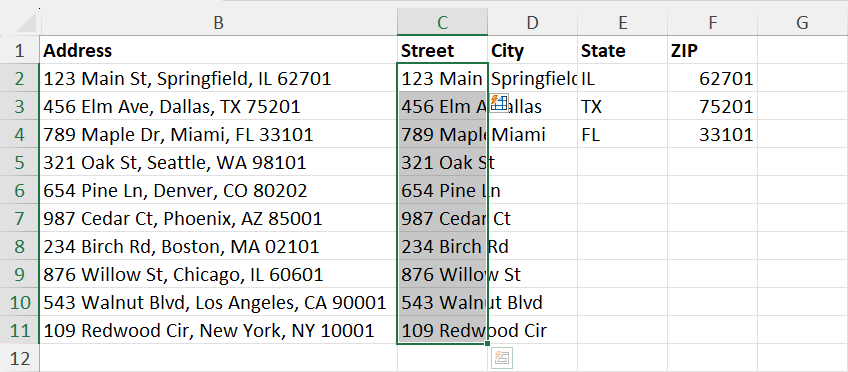The height and width of the screenshot is (372, 848).
Task: Click the Select All corner triangle
Action: pos(26,23)
